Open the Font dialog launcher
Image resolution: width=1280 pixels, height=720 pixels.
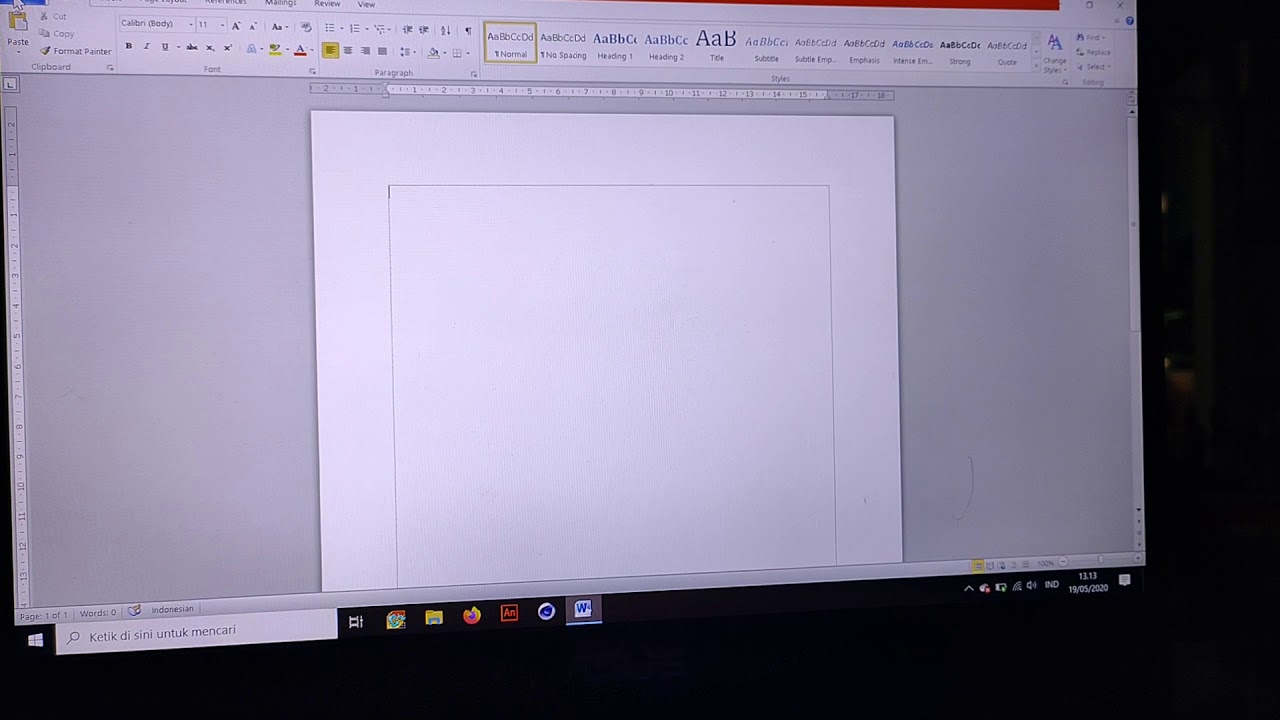coord(312,71)
